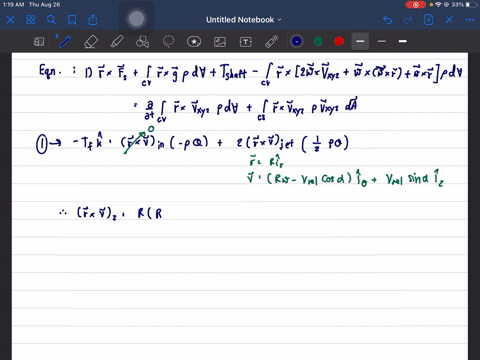Image resolution: width=480 pixels, height=360 pixels.
Task: Open the thumbnails grid view
Action: coord(31,20)
